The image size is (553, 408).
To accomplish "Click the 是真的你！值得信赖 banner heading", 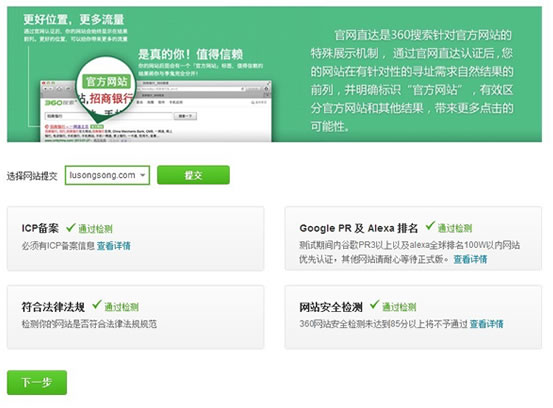I will pos(190,54).
